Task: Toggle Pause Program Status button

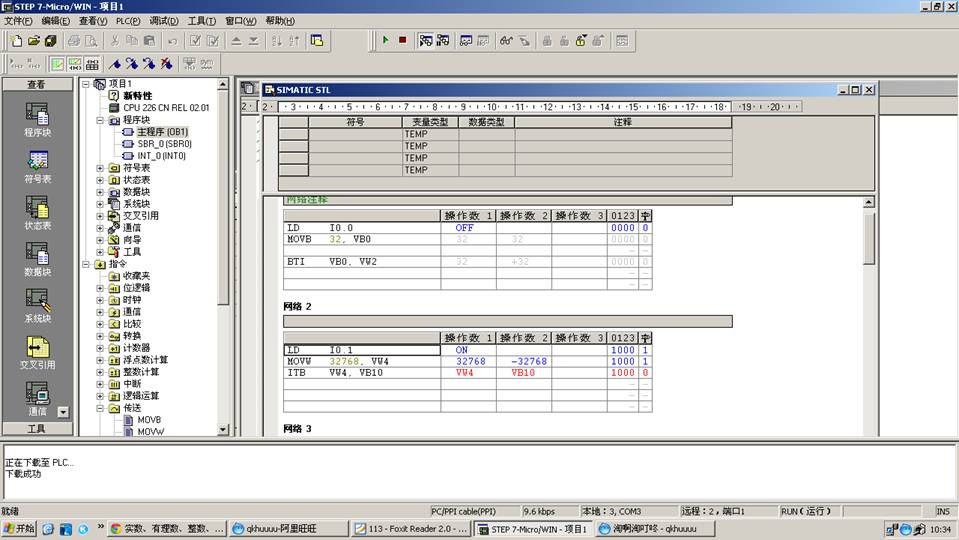Action: (443, 41)
